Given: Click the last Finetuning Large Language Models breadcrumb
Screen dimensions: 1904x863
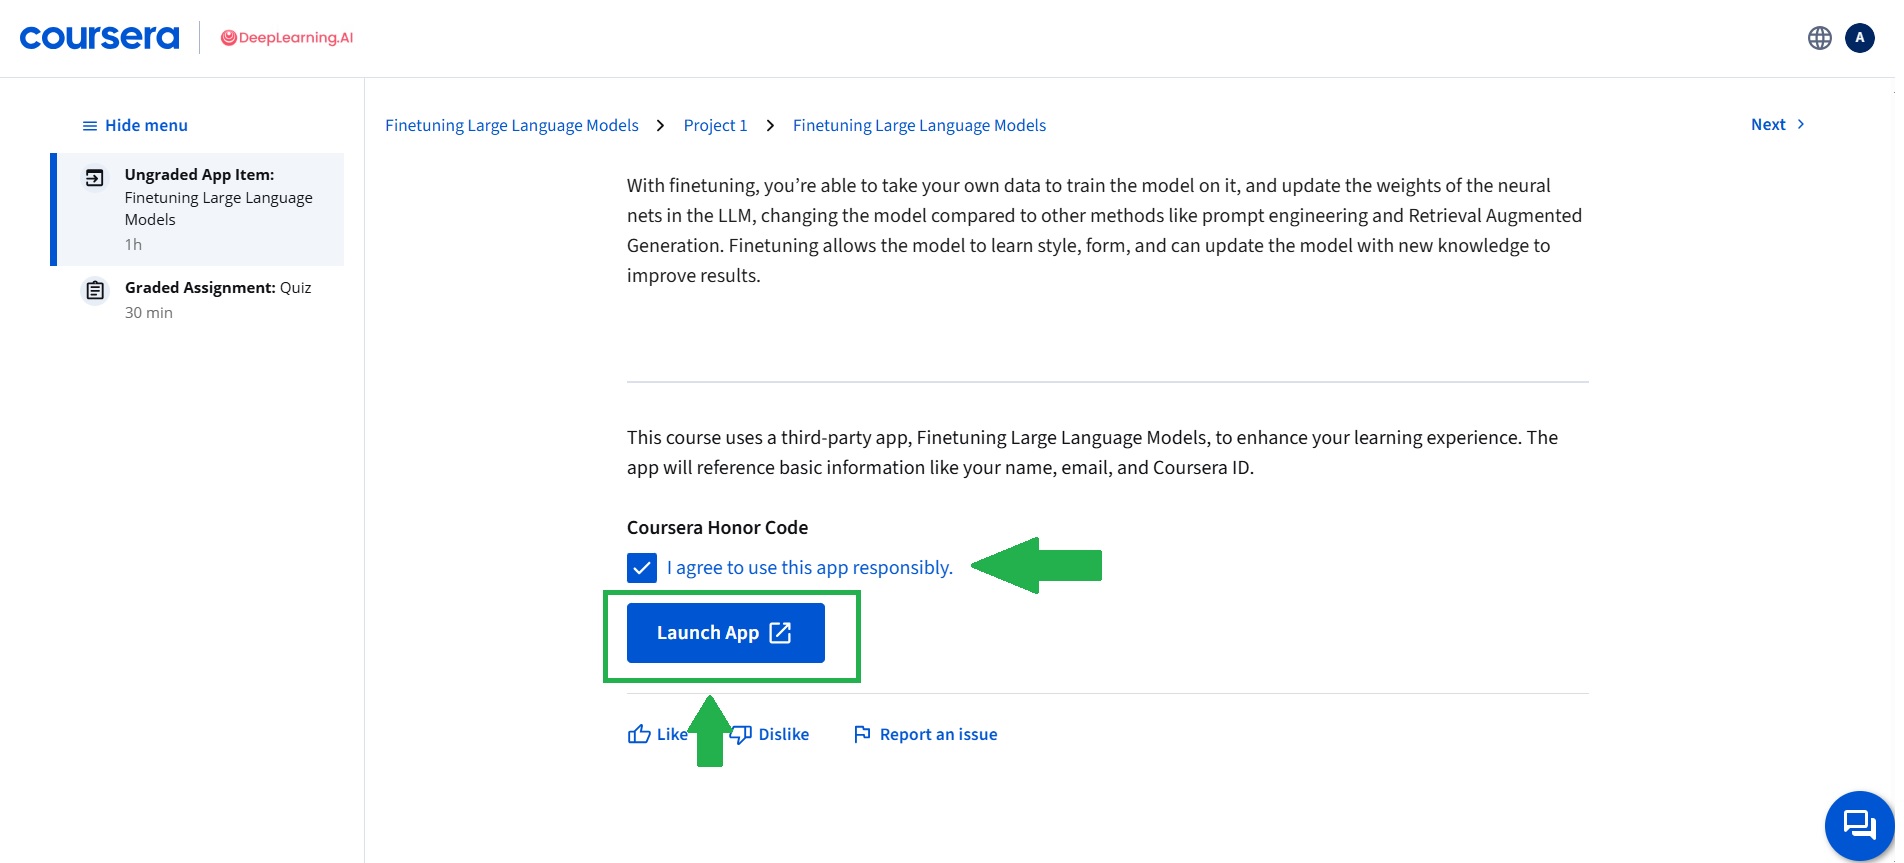Looking at the screenshot, I should [919, 125].
